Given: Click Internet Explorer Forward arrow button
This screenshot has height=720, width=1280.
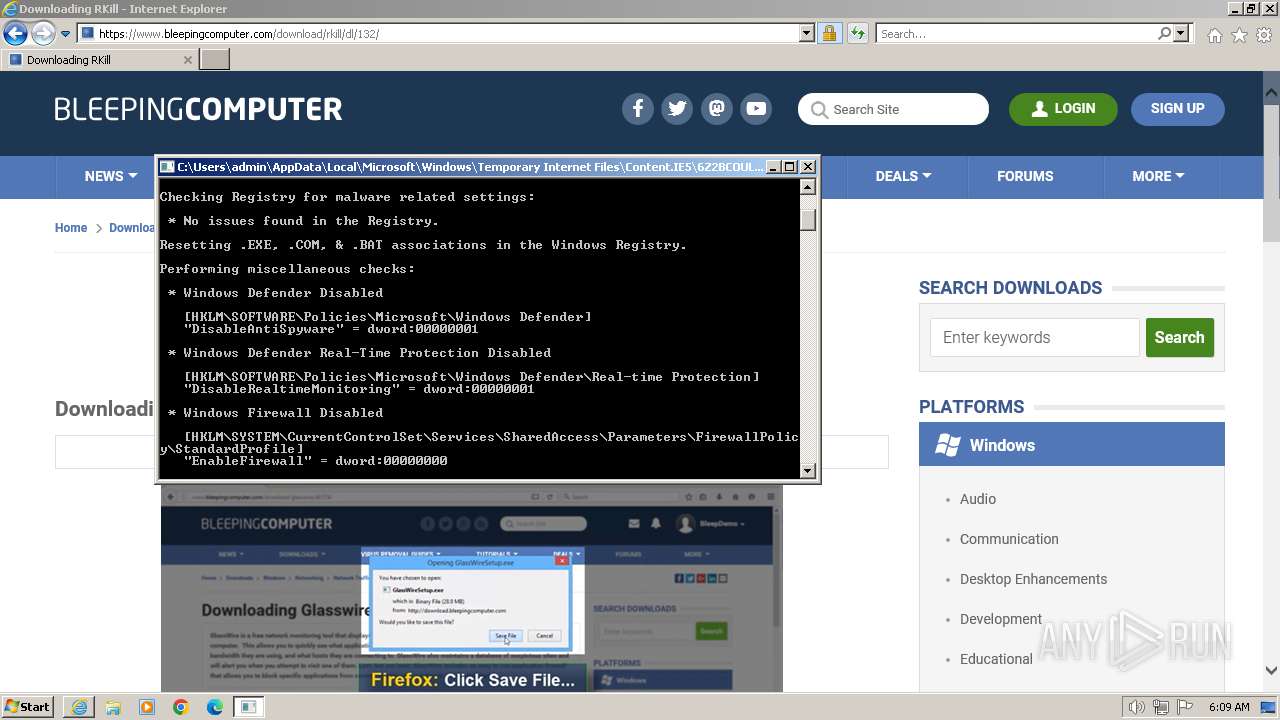Looking at the screenshot, I should pos(43,34).
